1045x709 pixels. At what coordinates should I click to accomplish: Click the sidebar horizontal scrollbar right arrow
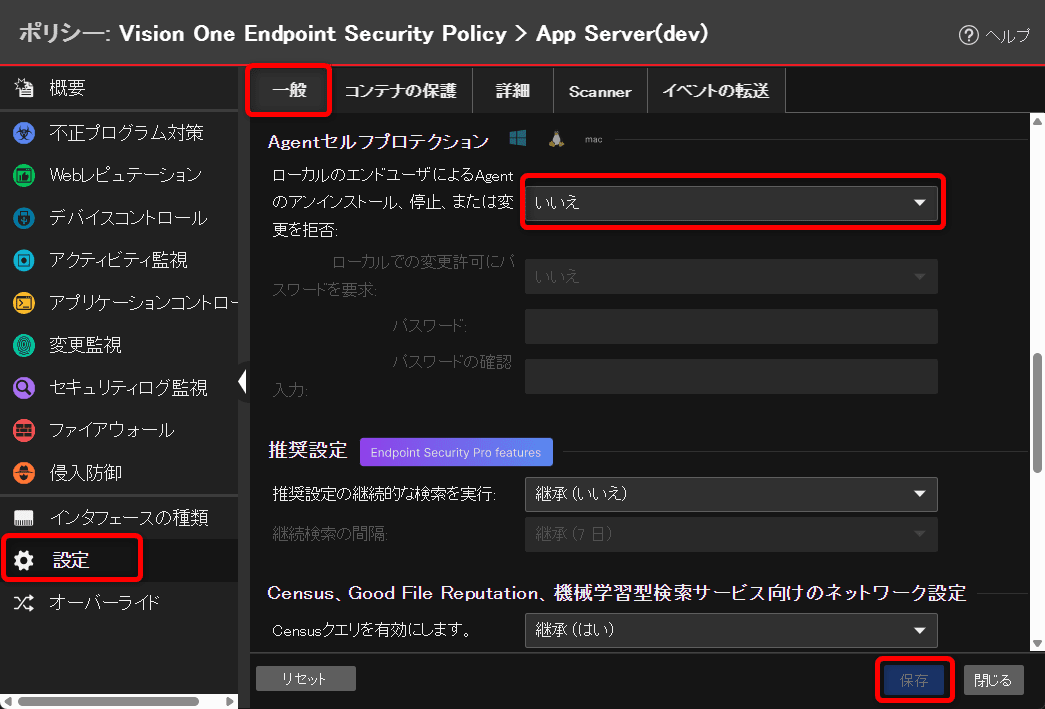[230, 702]
